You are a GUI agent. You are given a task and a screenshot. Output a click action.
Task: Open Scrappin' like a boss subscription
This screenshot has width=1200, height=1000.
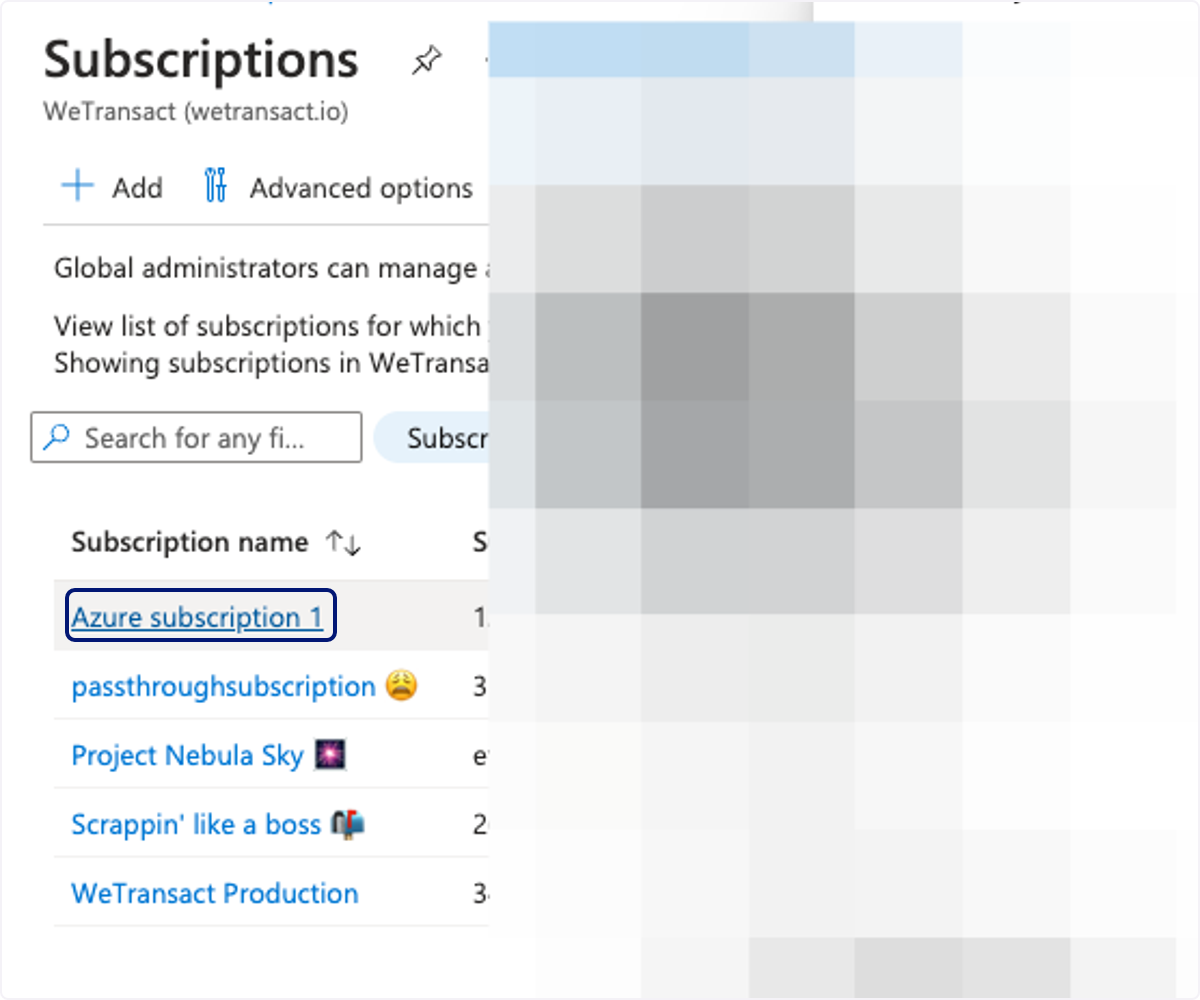tap(196, 824)
